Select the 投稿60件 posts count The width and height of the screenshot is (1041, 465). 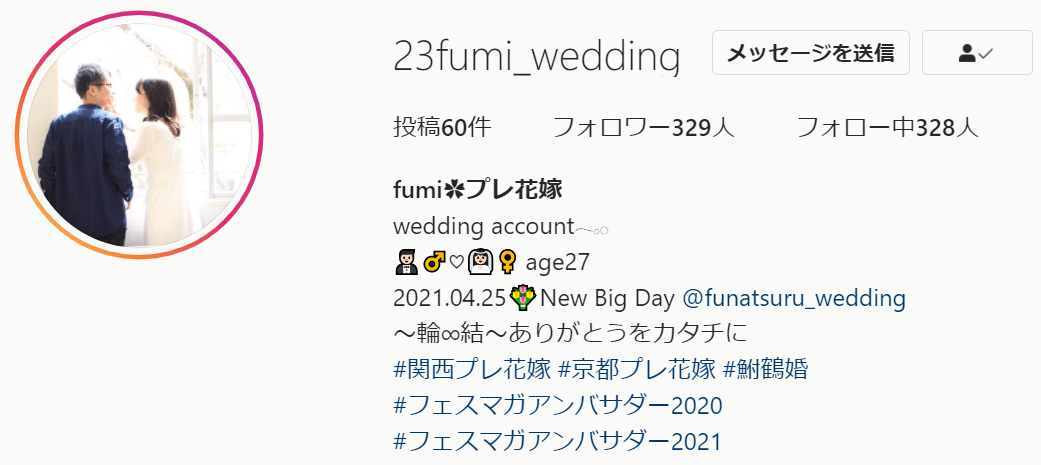click(x=443, y=127)
